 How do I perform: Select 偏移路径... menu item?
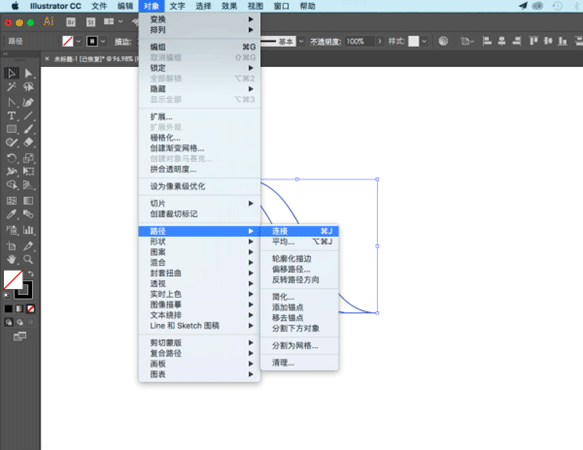tap(300, 269)
